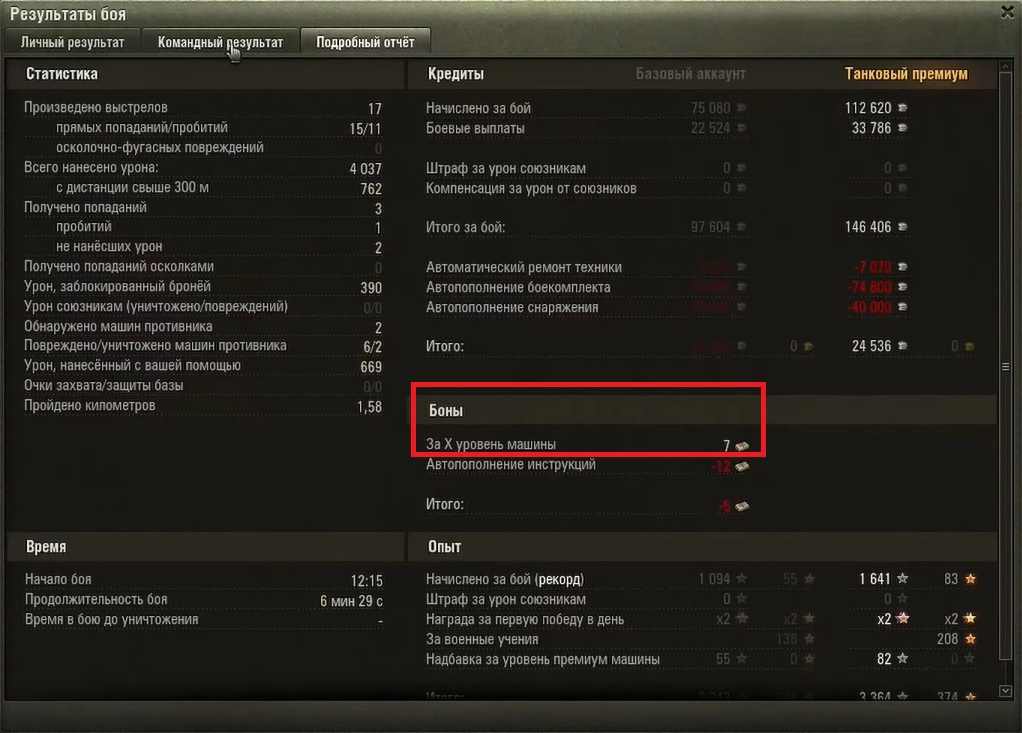Grab the vertical scrollbar thumb

[x=1006, y=367]
